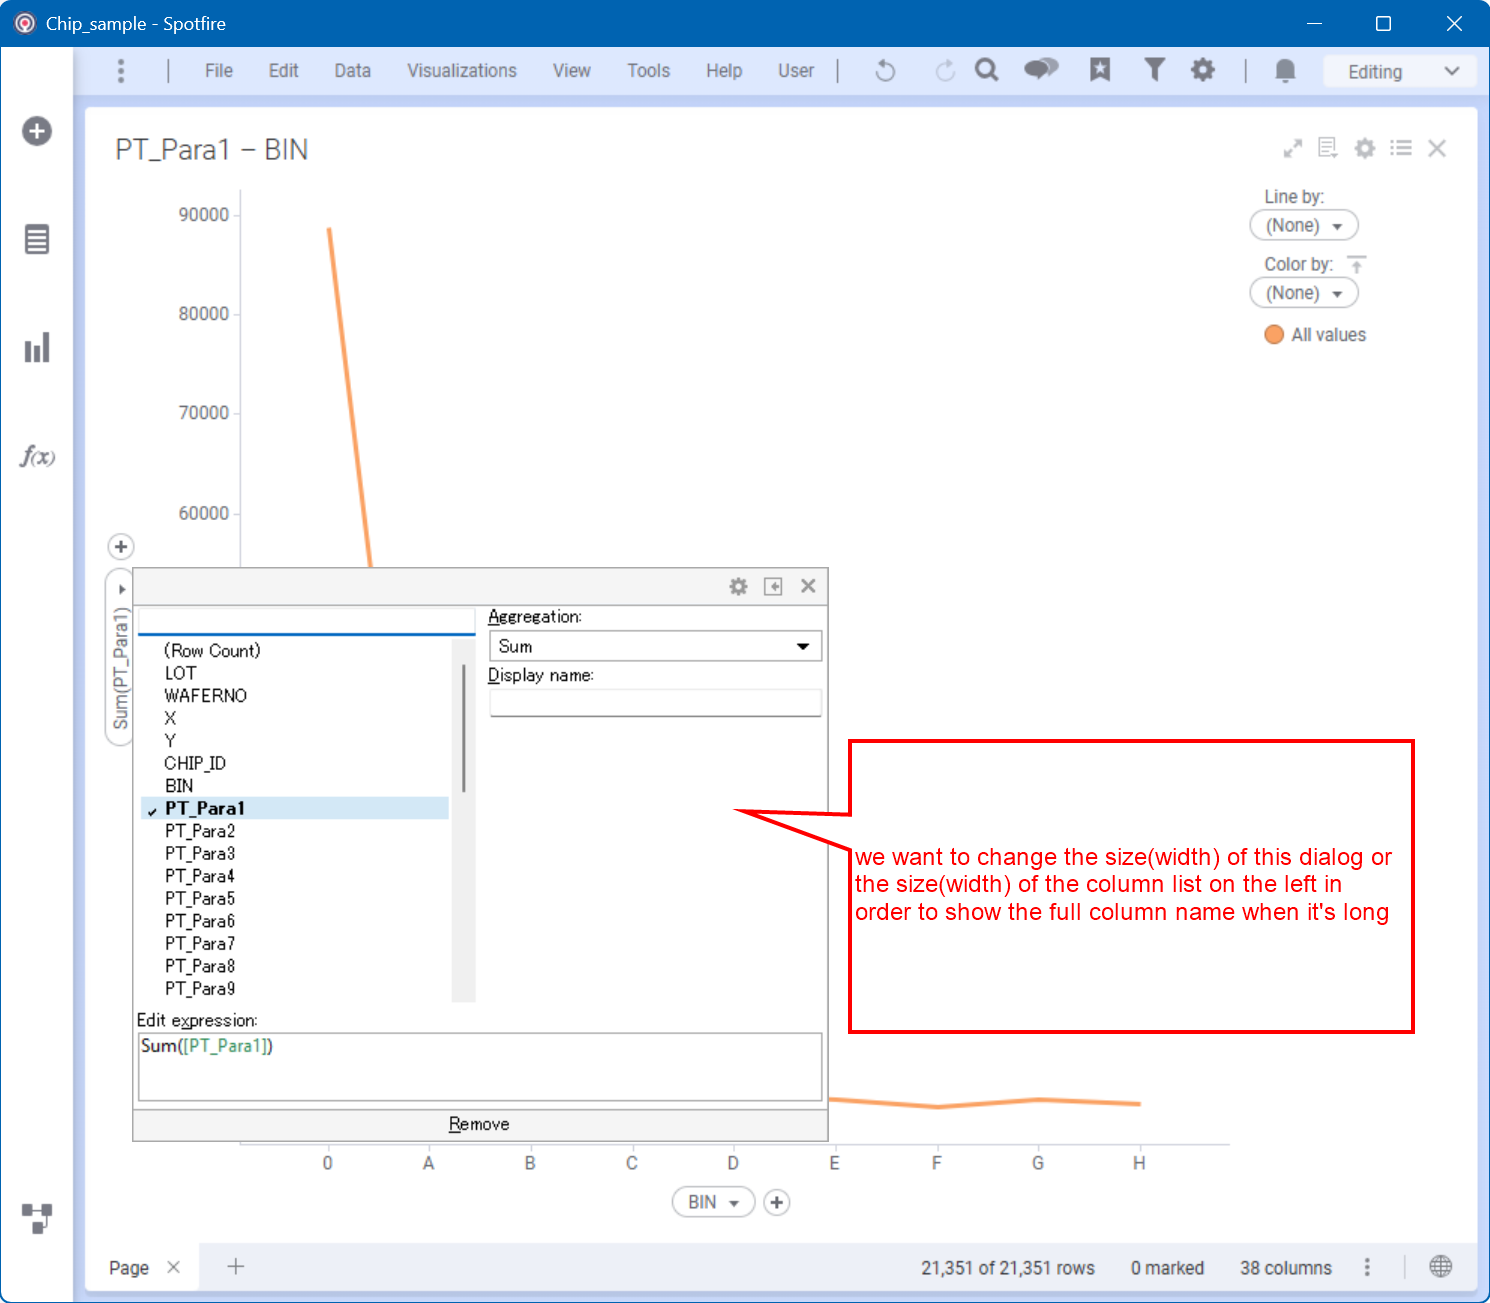Open the Visualizations menu
This screenshot has width=1490, height=1303.
click(x=461, y=71)
